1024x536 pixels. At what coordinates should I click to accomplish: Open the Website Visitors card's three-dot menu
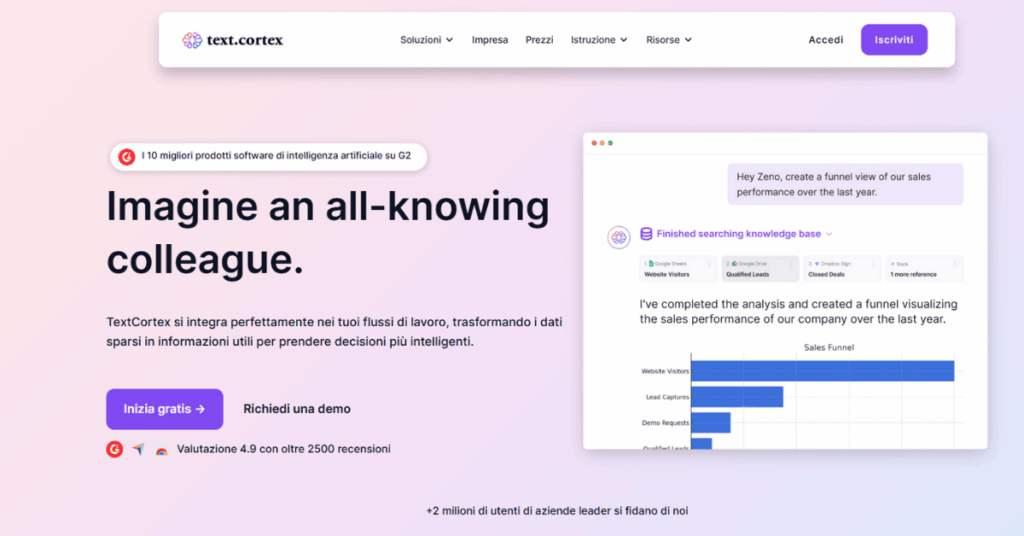(x=711, y=265)
